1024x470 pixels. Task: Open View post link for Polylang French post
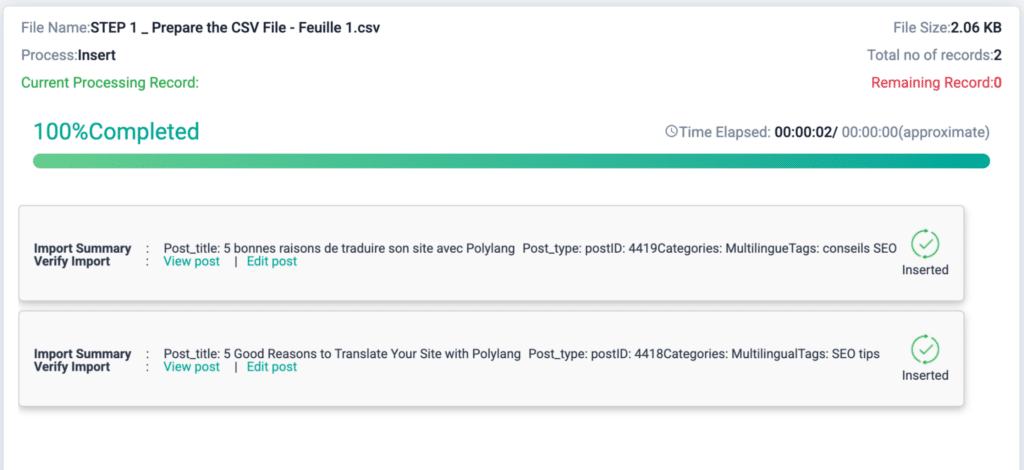191,262
